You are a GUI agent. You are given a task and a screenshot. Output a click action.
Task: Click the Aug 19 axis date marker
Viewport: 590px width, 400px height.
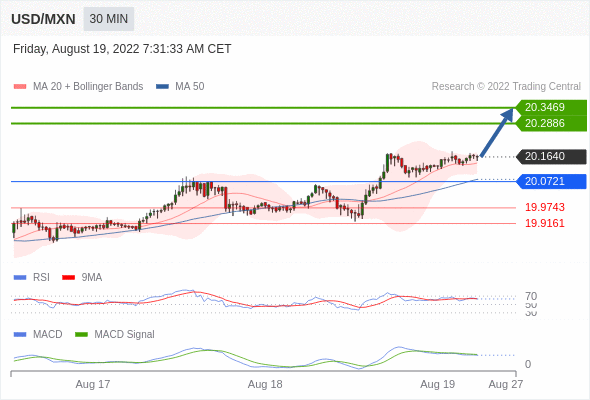[x=438, y=384]
